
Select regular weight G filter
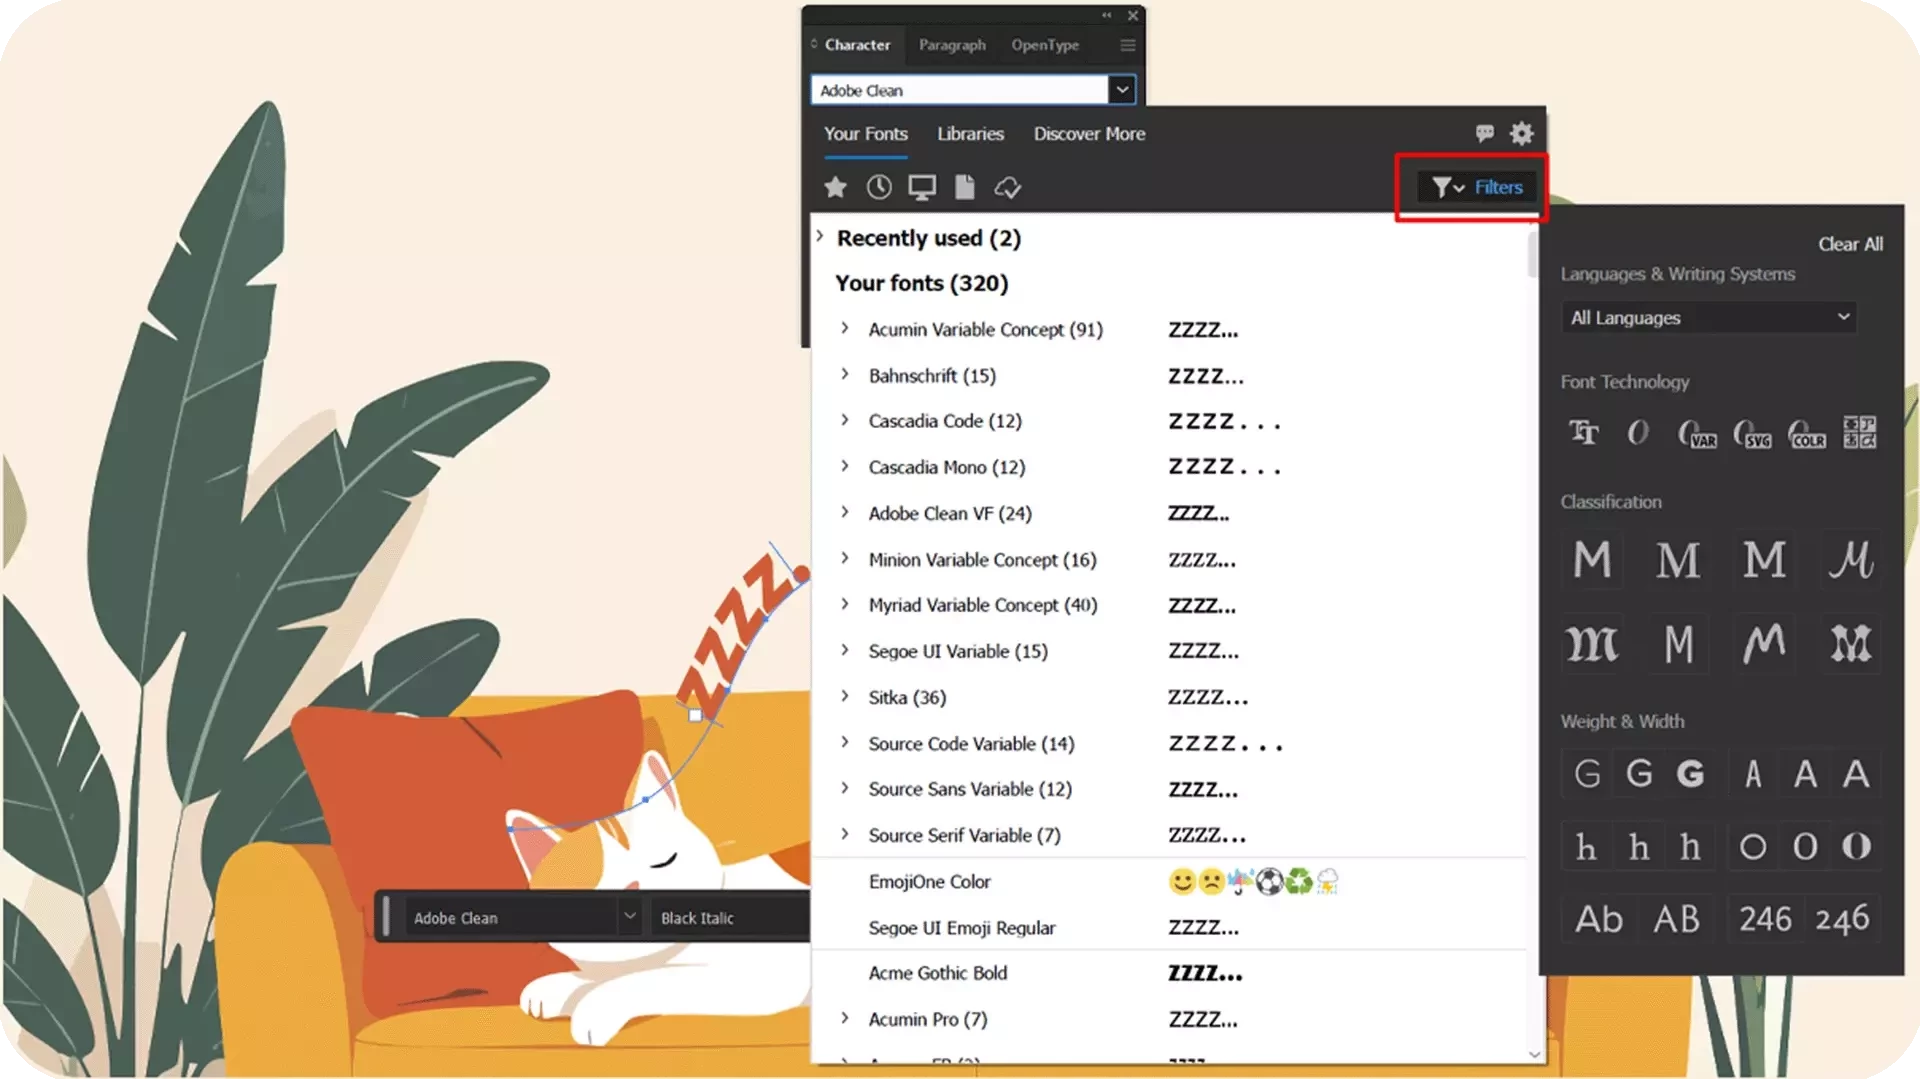1639,773
